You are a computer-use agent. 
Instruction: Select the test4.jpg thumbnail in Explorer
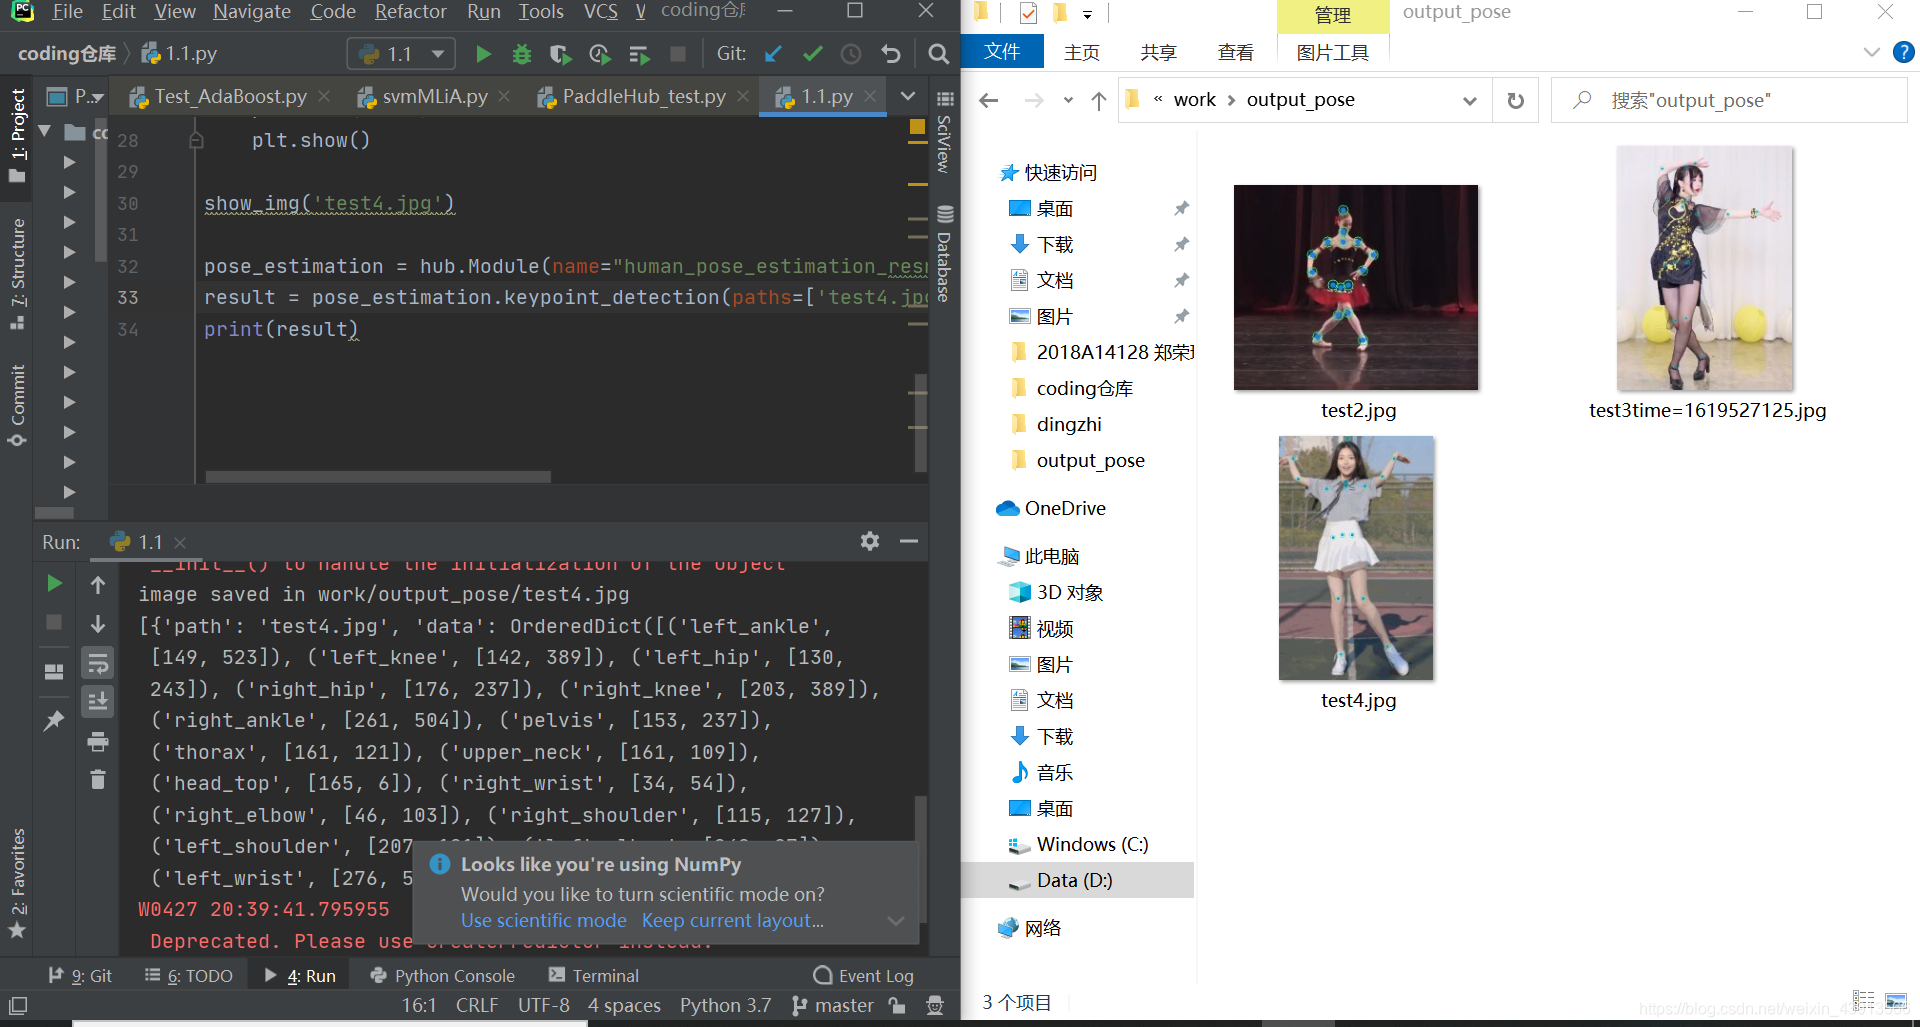click(x=1356, y=558)
